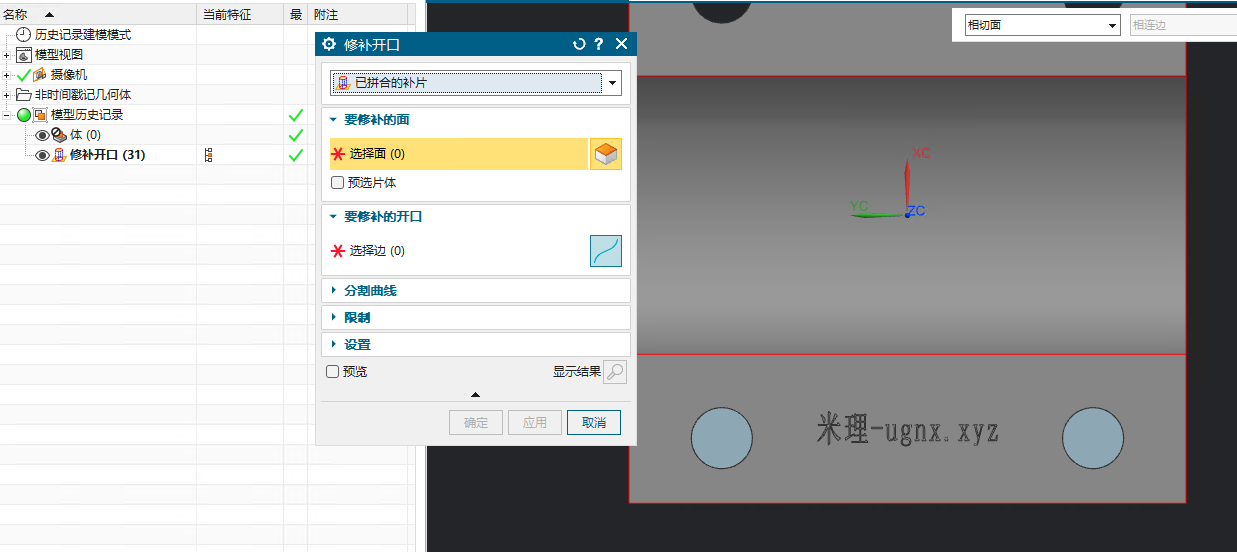Click the dialog settings gear icon
The height and width of the screenshot is (552, 1237).
point(329,44)
